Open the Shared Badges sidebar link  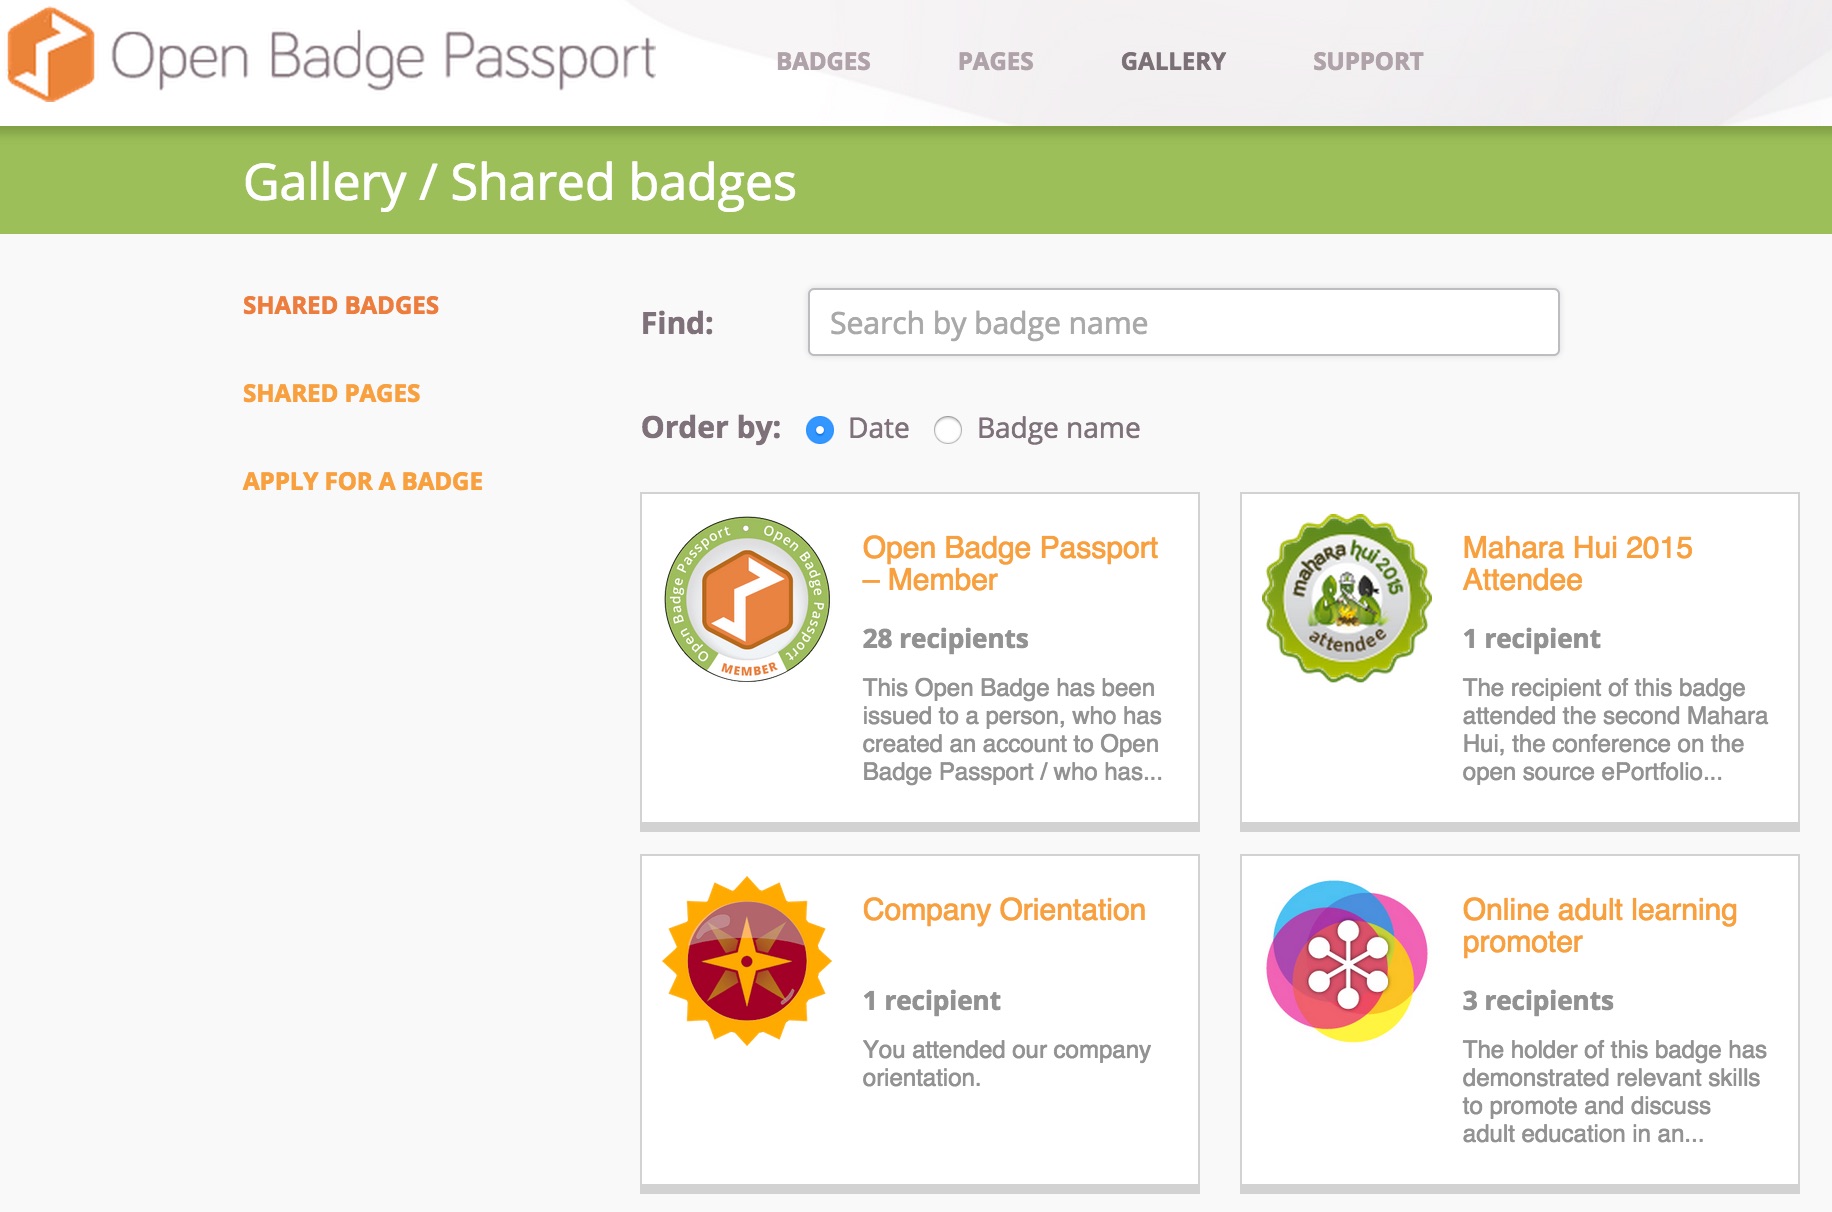341,305
